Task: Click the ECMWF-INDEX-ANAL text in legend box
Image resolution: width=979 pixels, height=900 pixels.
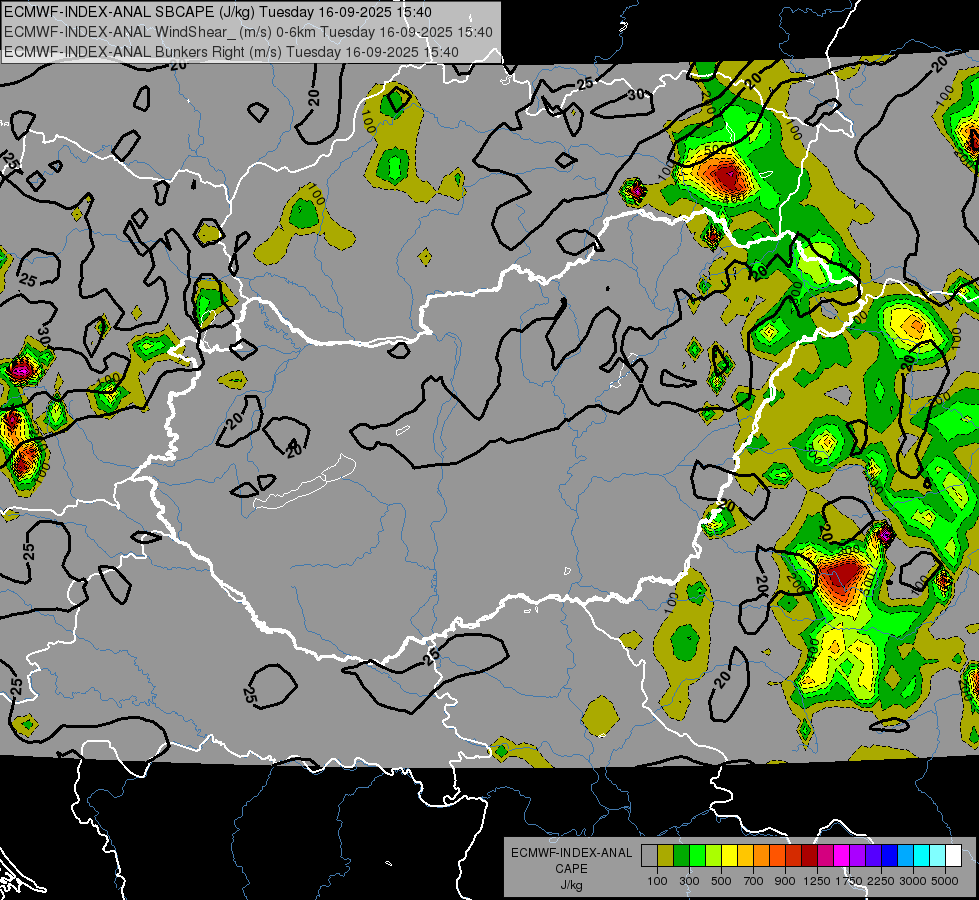Action: (571, 853)
